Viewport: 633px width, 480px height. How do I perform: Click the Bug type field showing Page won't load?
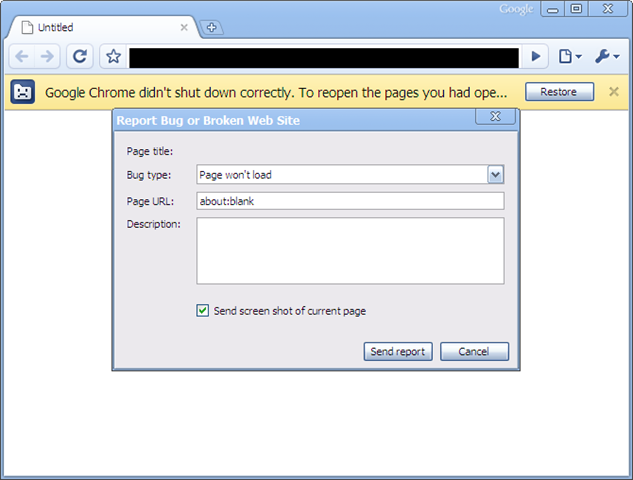click(350, 174)
